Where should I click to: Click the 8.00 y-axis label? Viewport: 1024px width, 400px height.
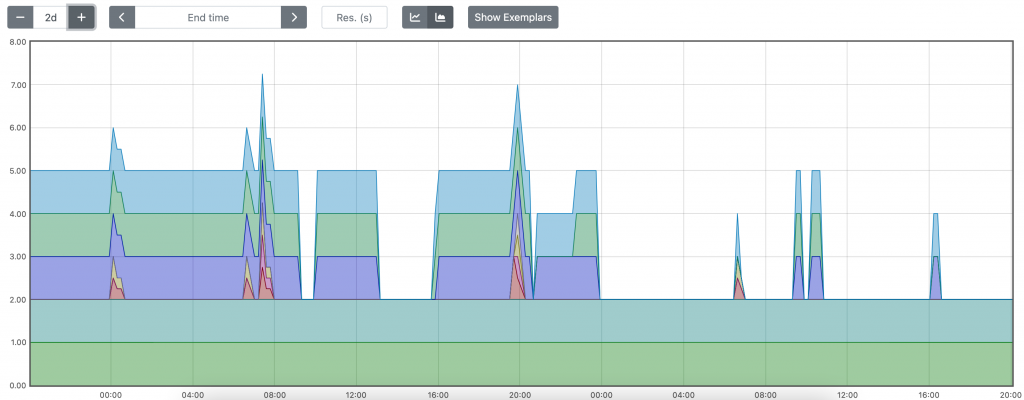click(15, 42)
